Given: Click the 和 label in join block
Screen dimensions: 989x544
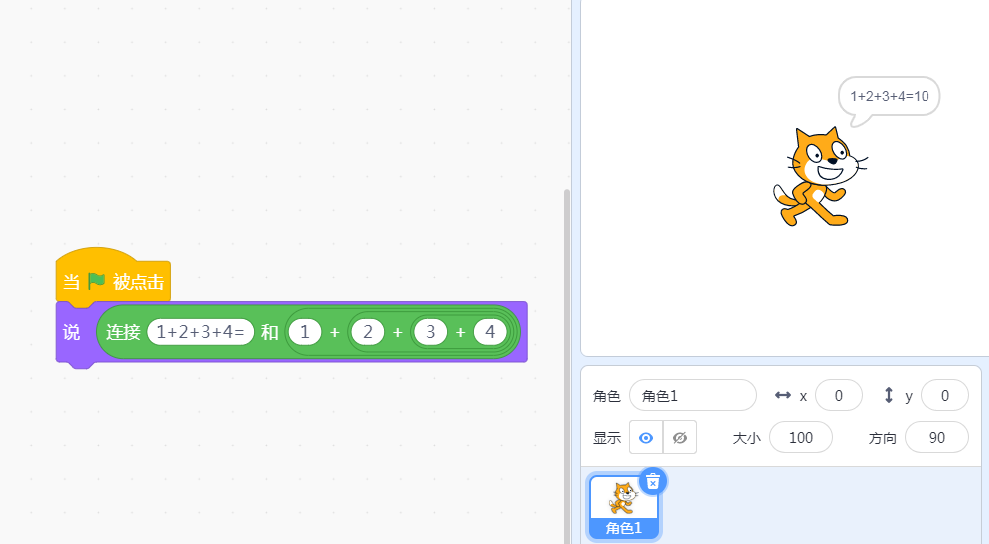Looking at the screenshot, I should (270, 332).
